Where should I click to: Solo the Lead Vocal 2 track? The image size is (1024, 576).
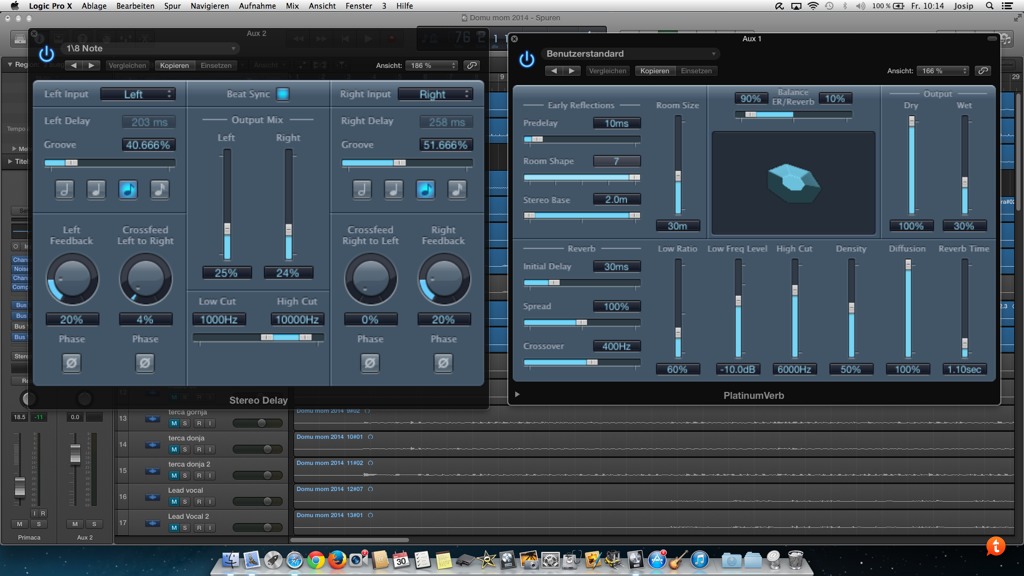pos(185,528)
